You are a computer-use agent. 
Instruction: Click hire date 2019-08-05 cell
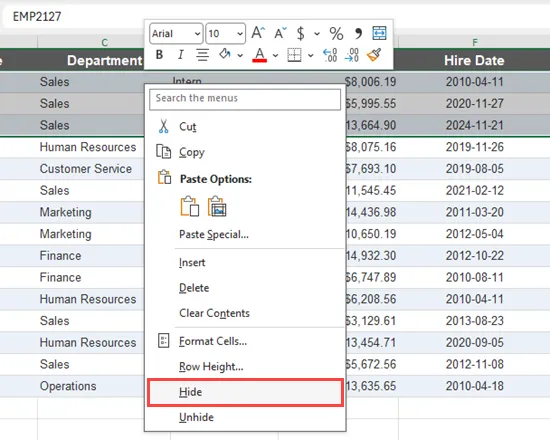click(475, 169)
